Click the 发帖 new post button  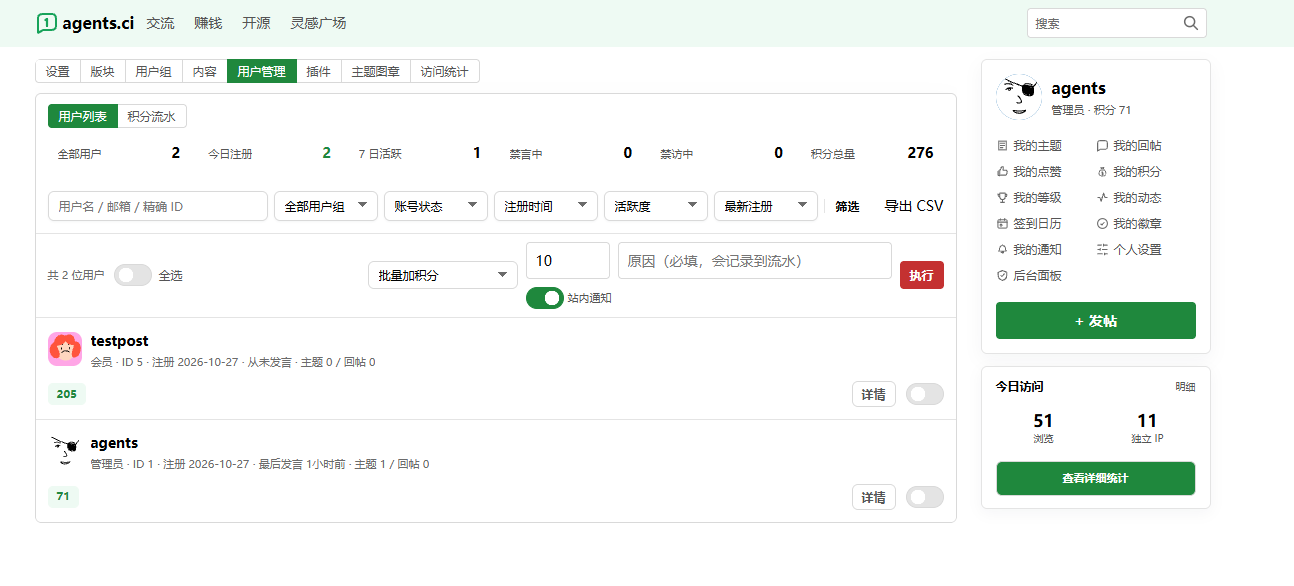click(1096, 321)
